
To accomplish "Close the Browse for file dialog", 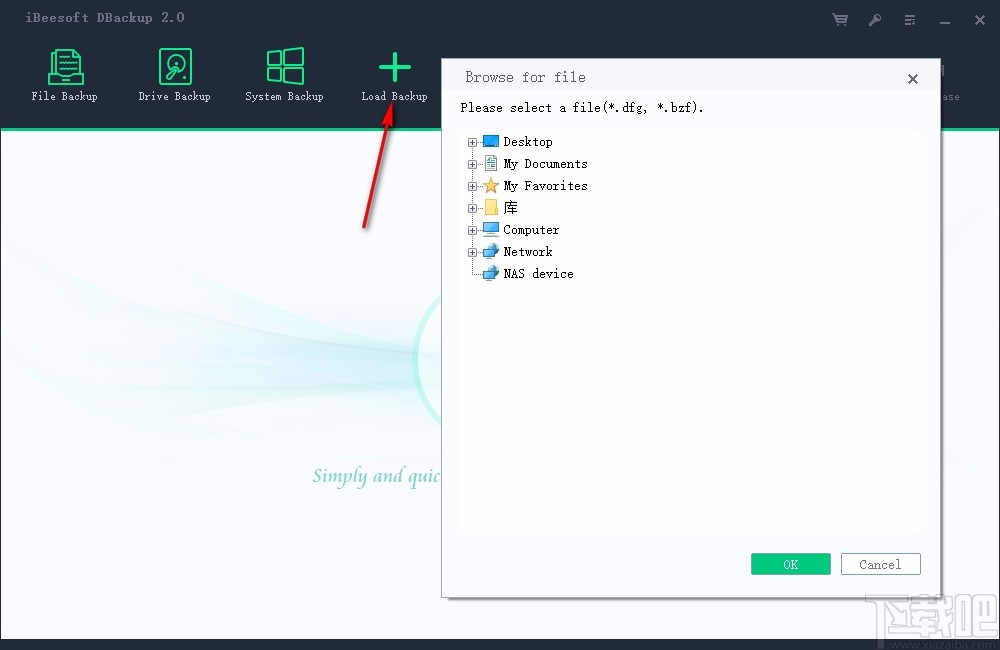I will click(x=912, y=78).
